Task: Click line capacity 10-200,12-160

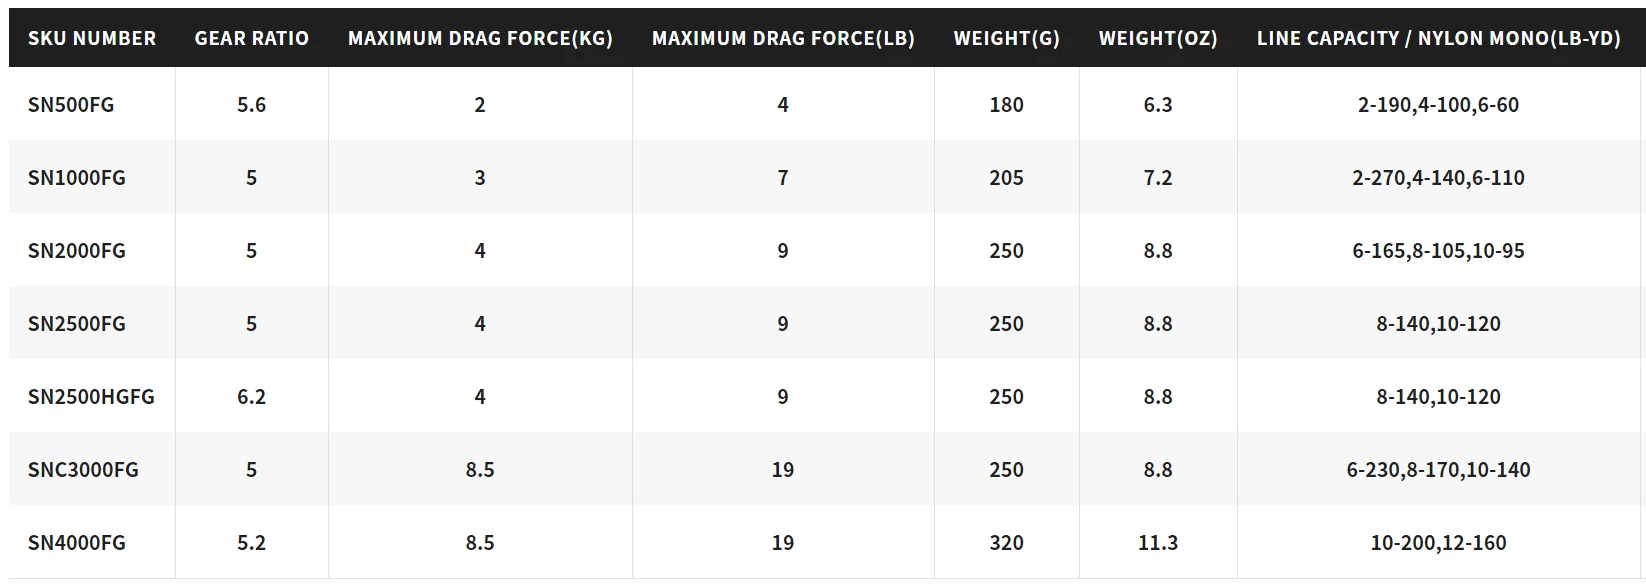Action: coord(1438,543)
